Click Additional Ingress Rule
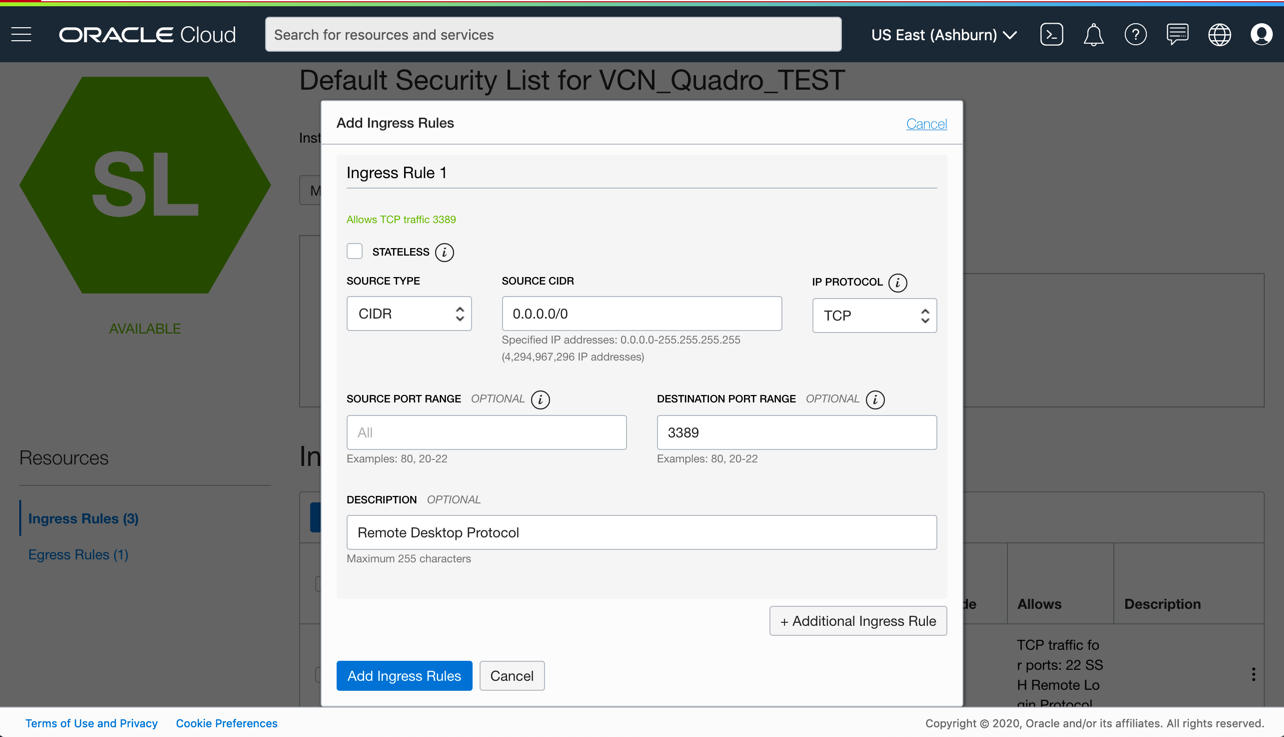 857,621
